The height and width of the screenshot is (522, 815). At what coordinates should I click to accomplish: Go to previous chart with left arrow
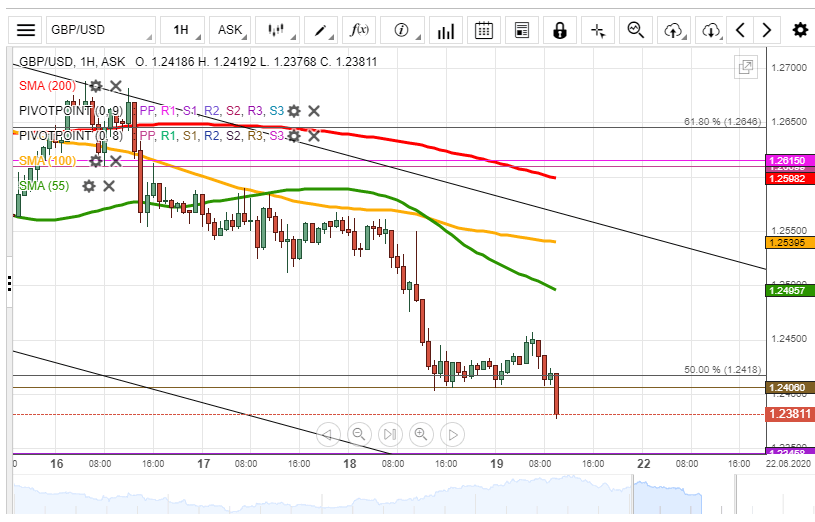point(741,30)
